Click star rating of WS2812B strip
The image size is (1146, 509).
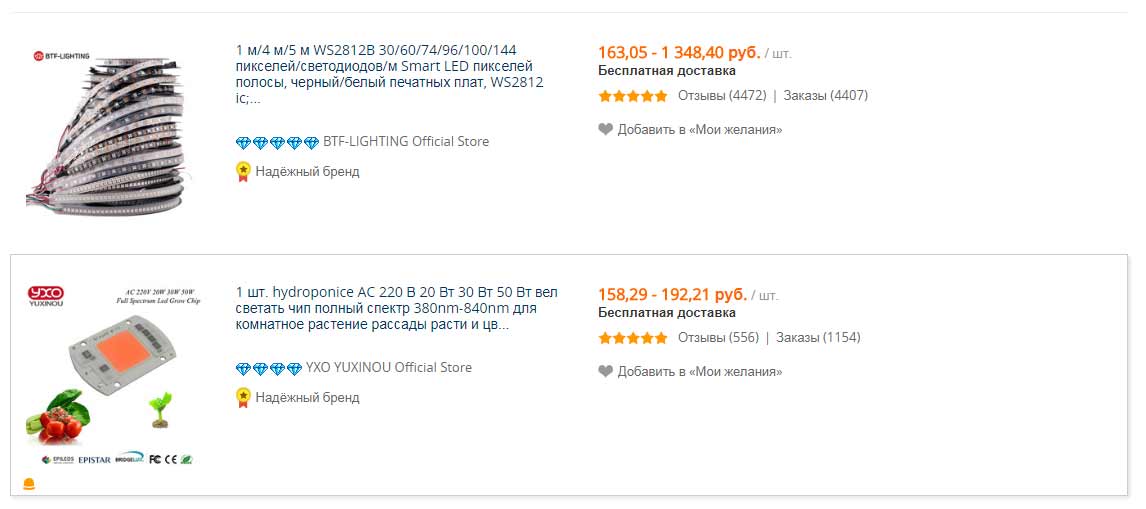tap(633, 96)
